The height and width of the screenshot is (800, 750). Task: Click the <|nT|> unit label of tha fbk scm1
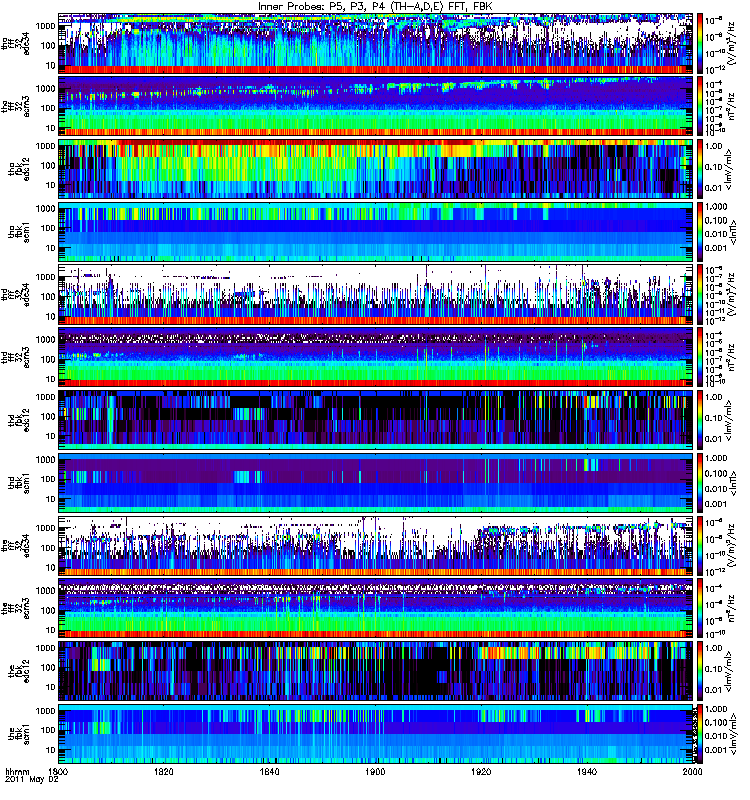tap(734, 232)
